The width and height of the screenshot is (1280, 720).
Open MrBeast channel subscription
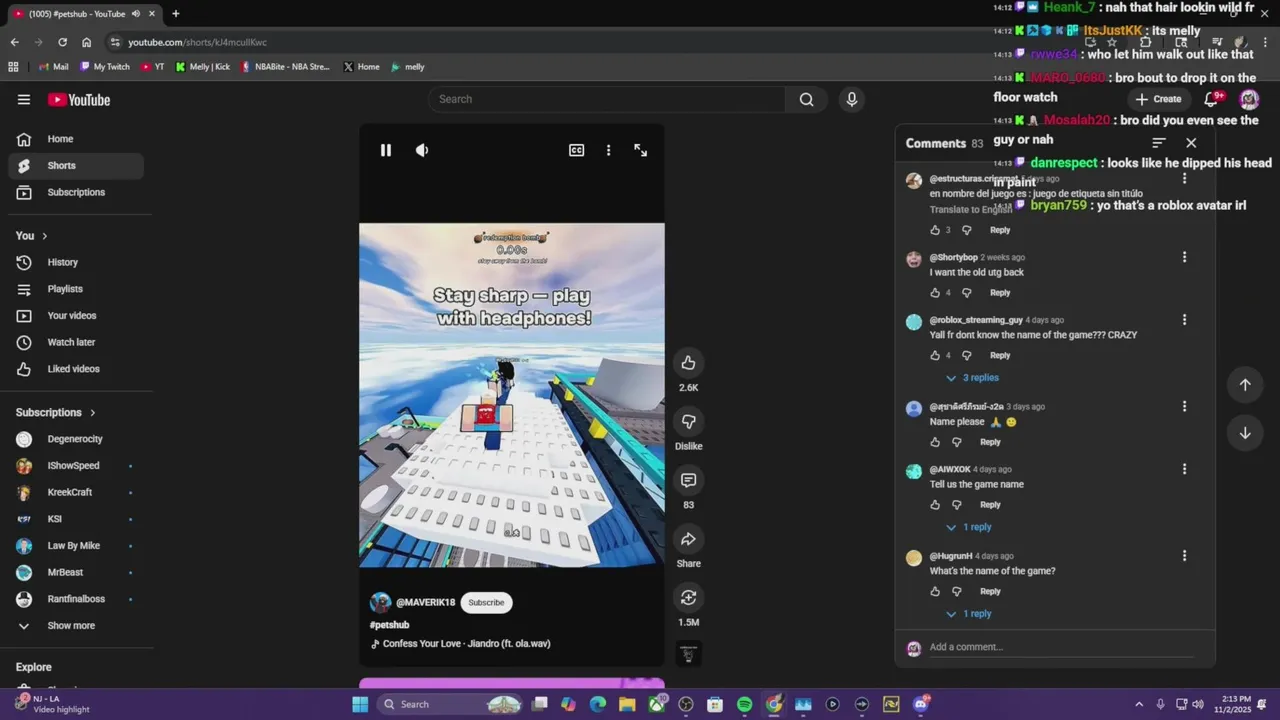[76, 572]
